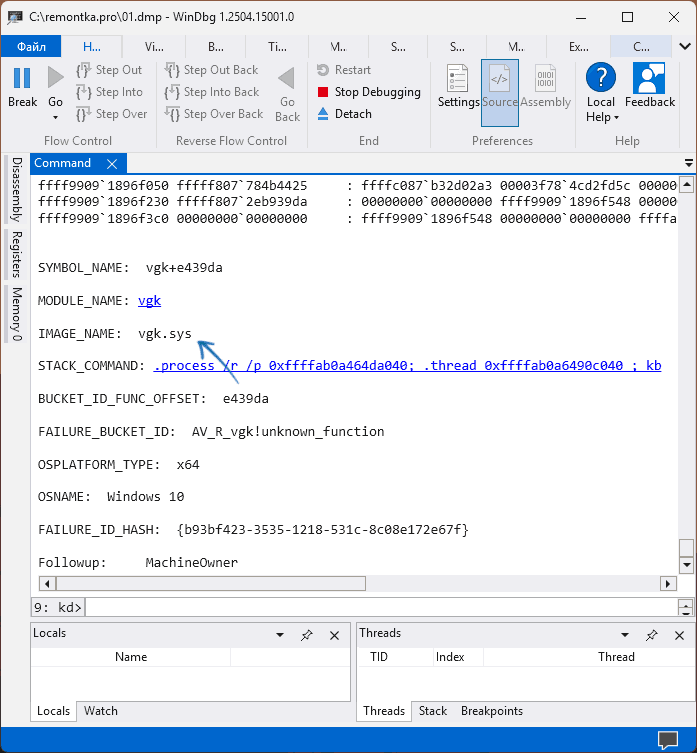Click Step Into Back
Image resolution: width=697 pixels, height=753 pixels.
(x=212, y=92)
